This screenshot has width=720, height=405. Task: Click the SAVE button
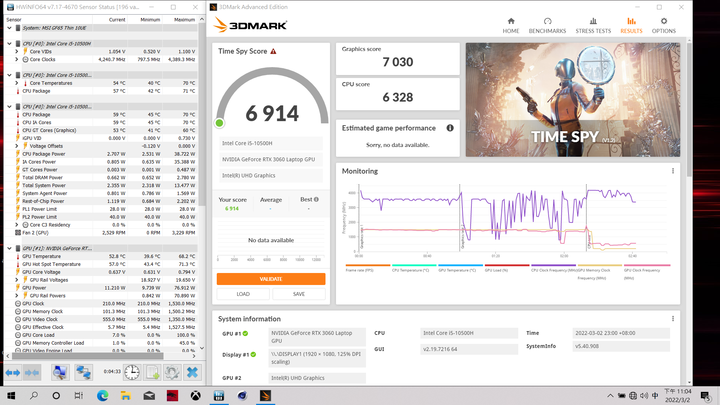[299, 294]
